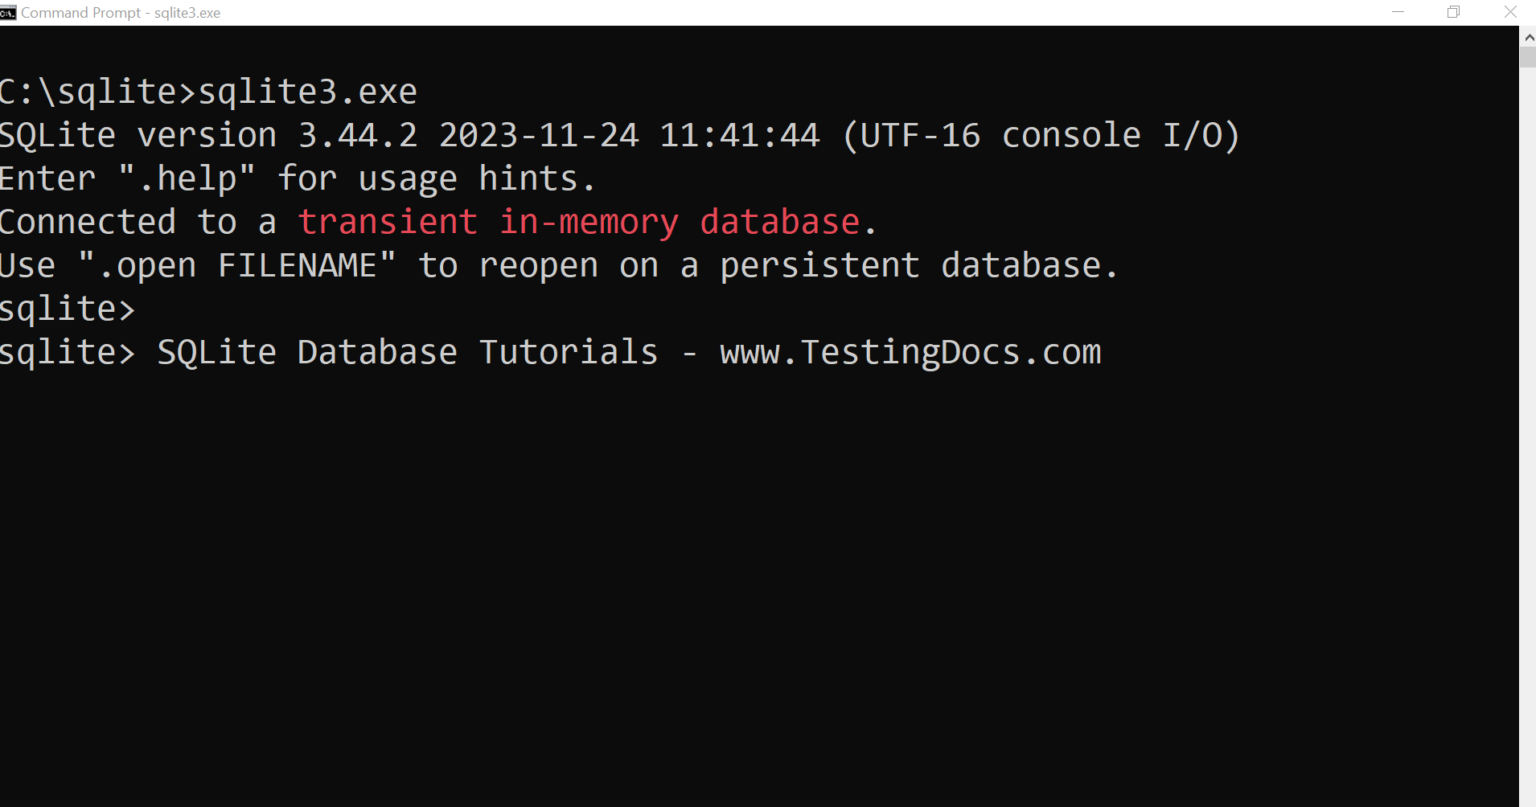Click the empty sqlite> prompt above tutorials line
Viewport: 1536px width, 807px height.
coord(67,308)
